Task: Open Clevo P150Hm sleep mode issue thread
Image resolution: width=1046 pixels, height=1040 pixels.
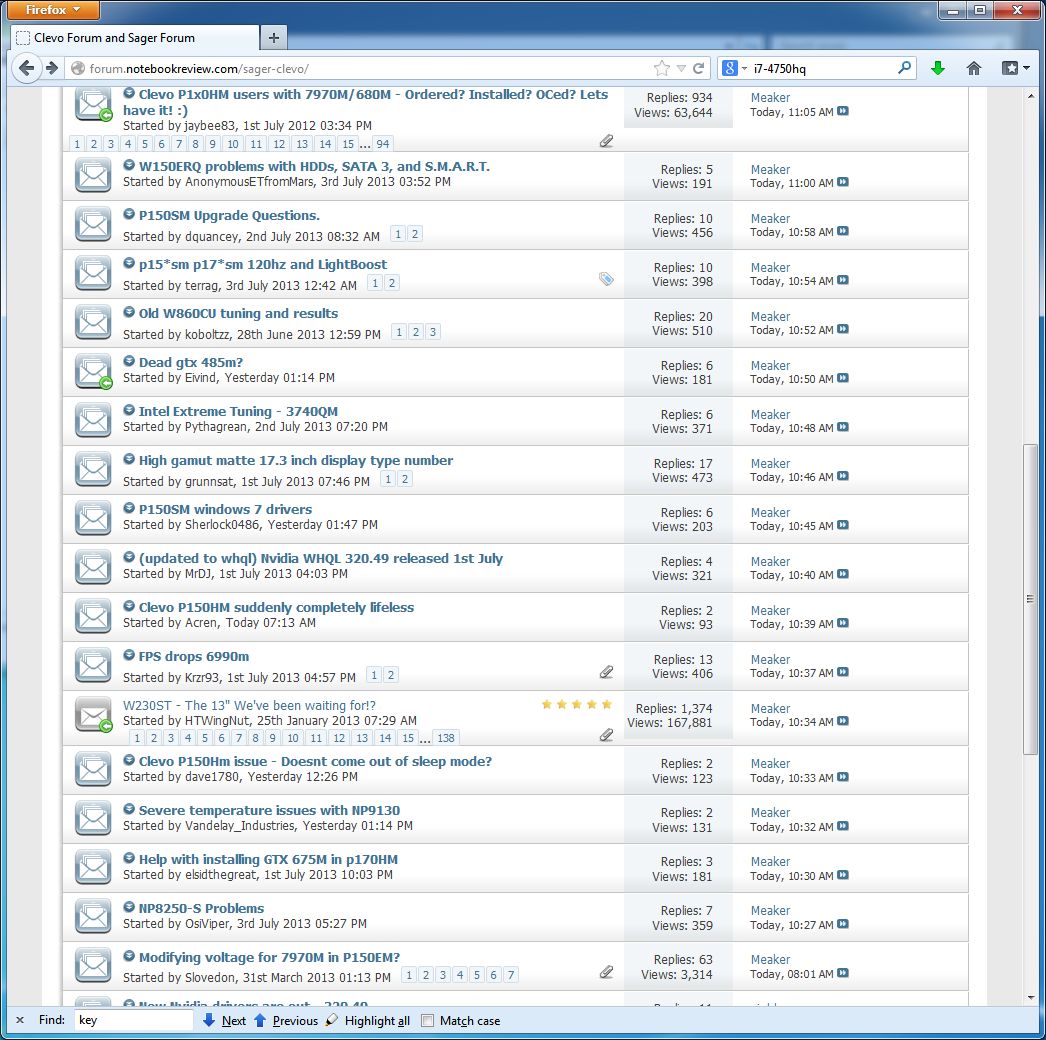Action: (315, 761)
